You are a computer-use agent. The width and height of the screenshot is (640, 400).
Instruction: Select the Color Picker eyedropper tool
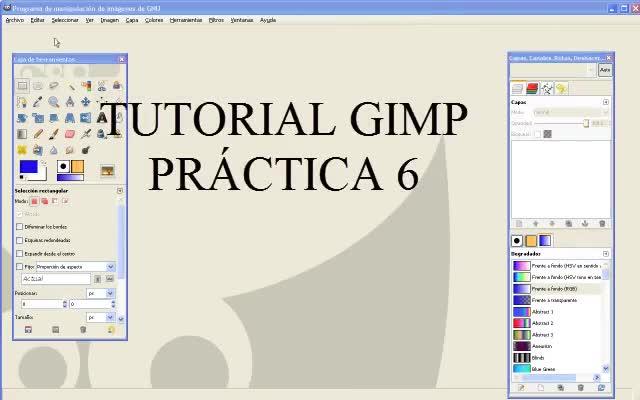38,102
